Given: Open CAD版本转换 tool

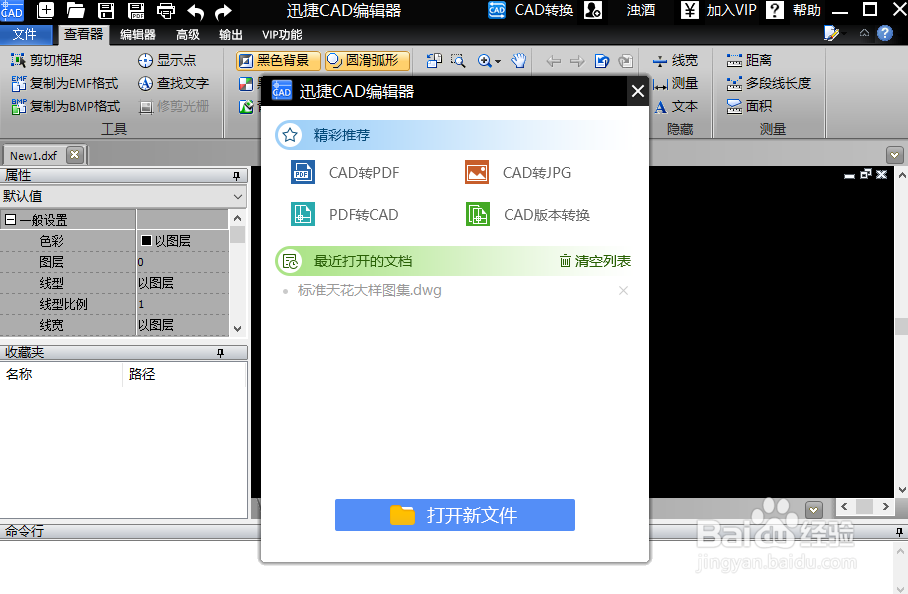Looking at the screenshot, I should pos(528,215).
